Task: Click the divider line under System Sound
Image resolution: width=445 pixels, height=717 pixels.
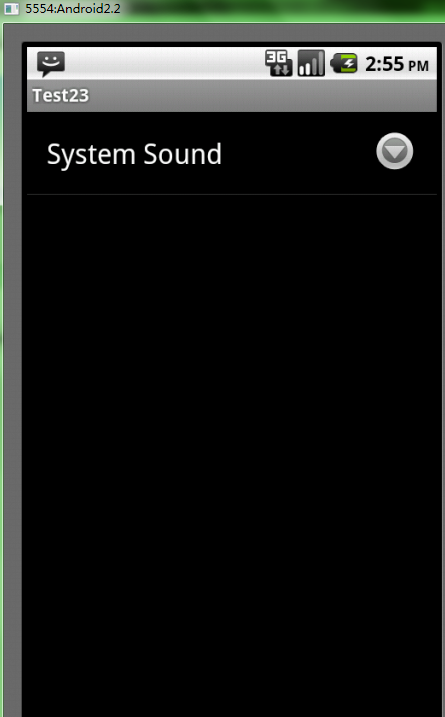Action: click(x=232, y=194)
